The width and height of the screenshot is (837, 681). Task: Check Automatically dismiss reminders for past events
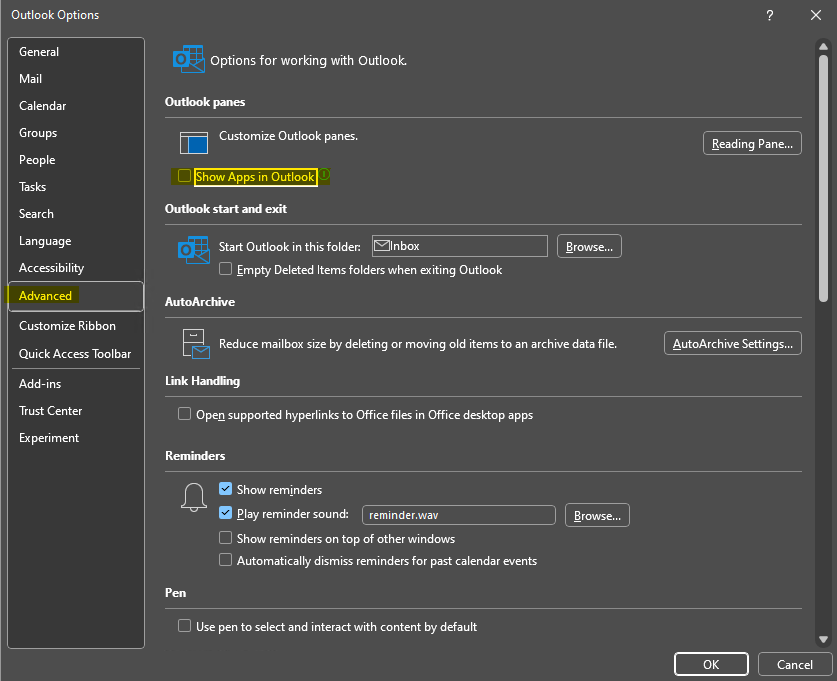[225, 559]
